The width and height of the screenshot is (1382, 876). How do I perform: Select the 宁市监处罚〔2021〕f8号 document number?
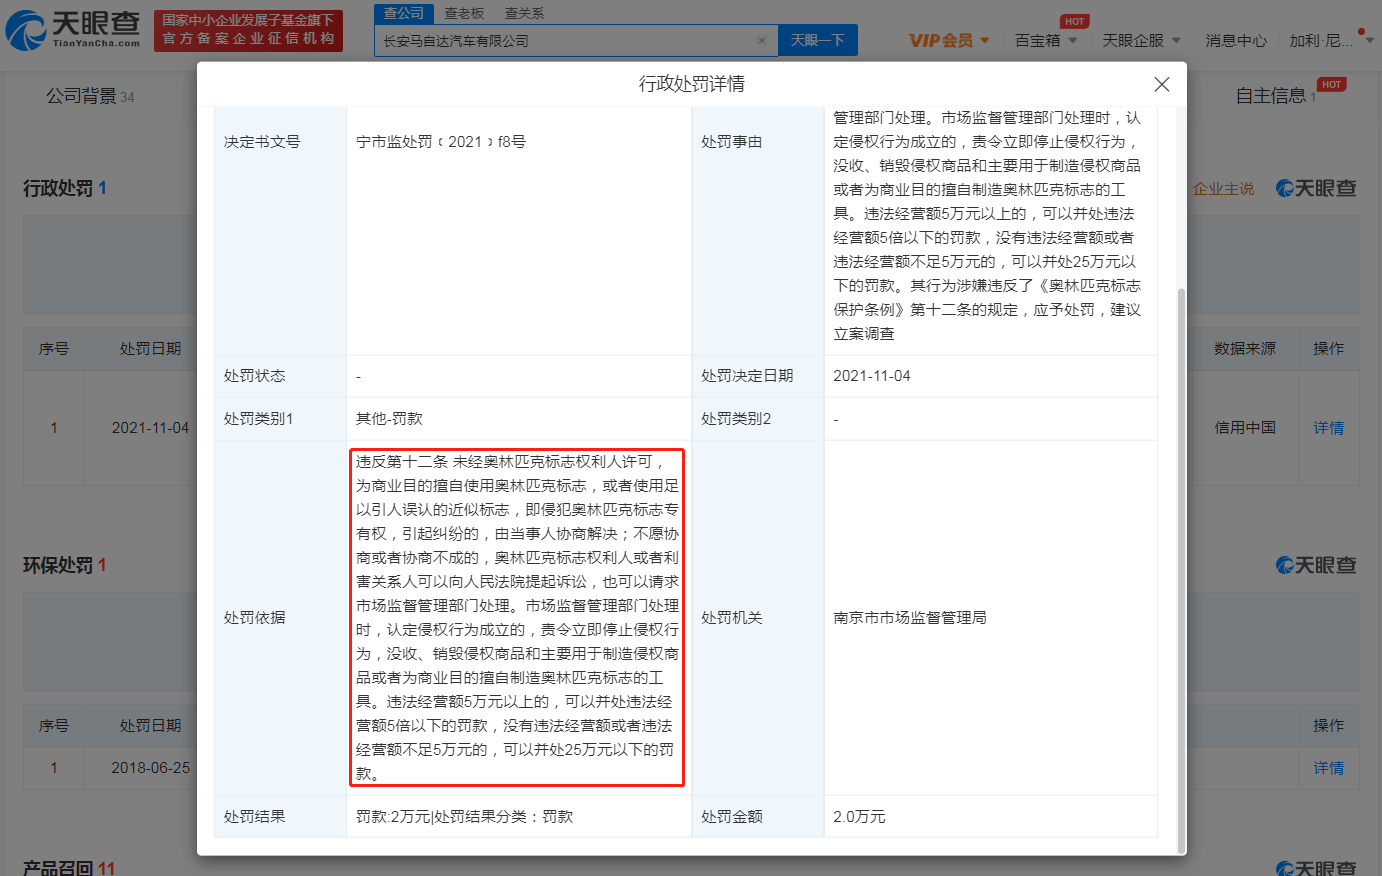point(441,142)
